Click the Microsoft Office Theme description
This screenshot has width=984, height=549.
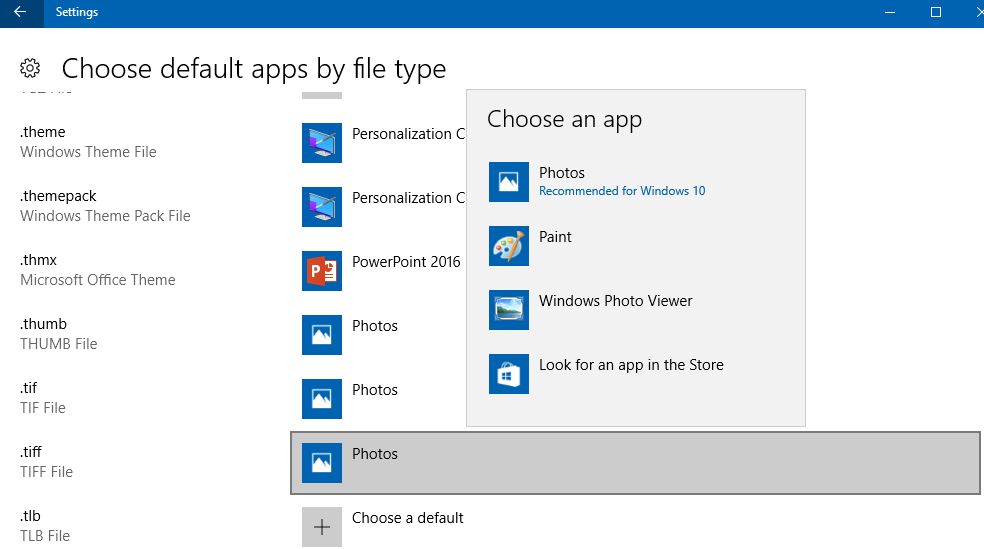click(x=98, y=280)
